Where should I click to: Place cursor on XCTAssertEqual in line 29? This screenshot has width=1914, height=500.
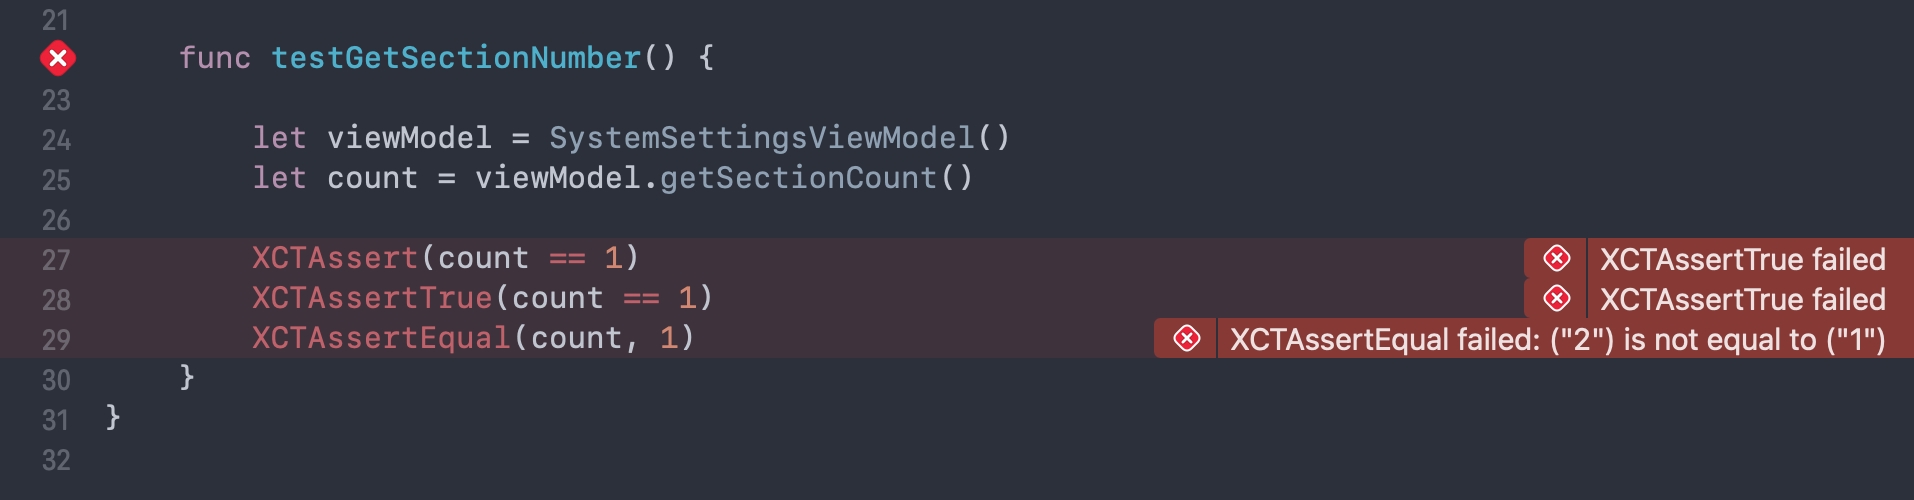(381, 338)
